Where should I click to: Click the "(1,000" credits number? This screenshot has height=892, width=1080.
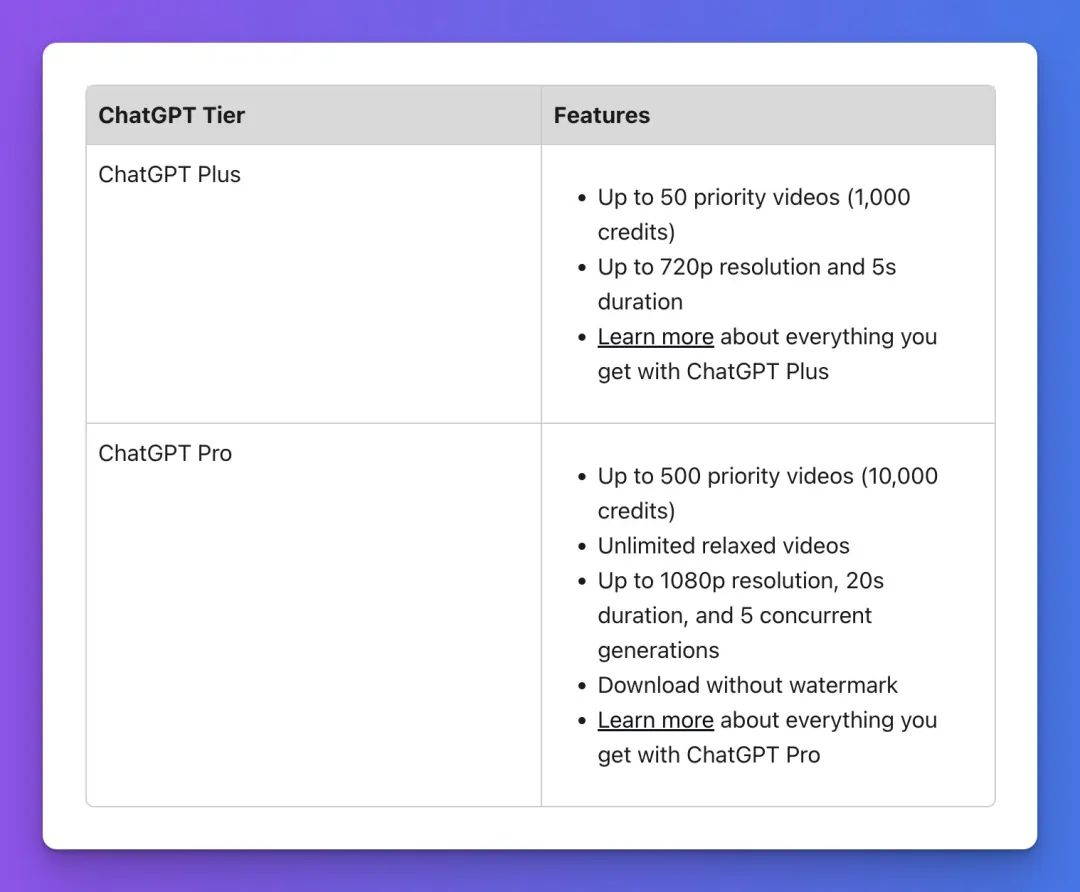(x=879, y=197)
